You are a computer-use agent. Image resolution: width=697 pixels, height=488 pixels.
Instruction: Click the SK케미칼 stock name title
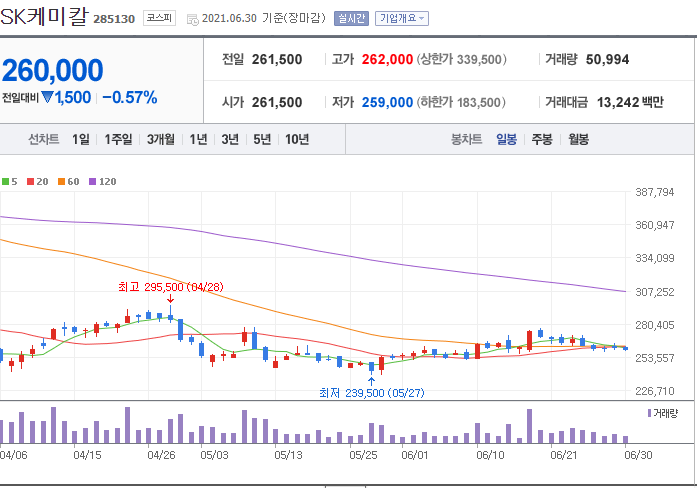[44, 16]
